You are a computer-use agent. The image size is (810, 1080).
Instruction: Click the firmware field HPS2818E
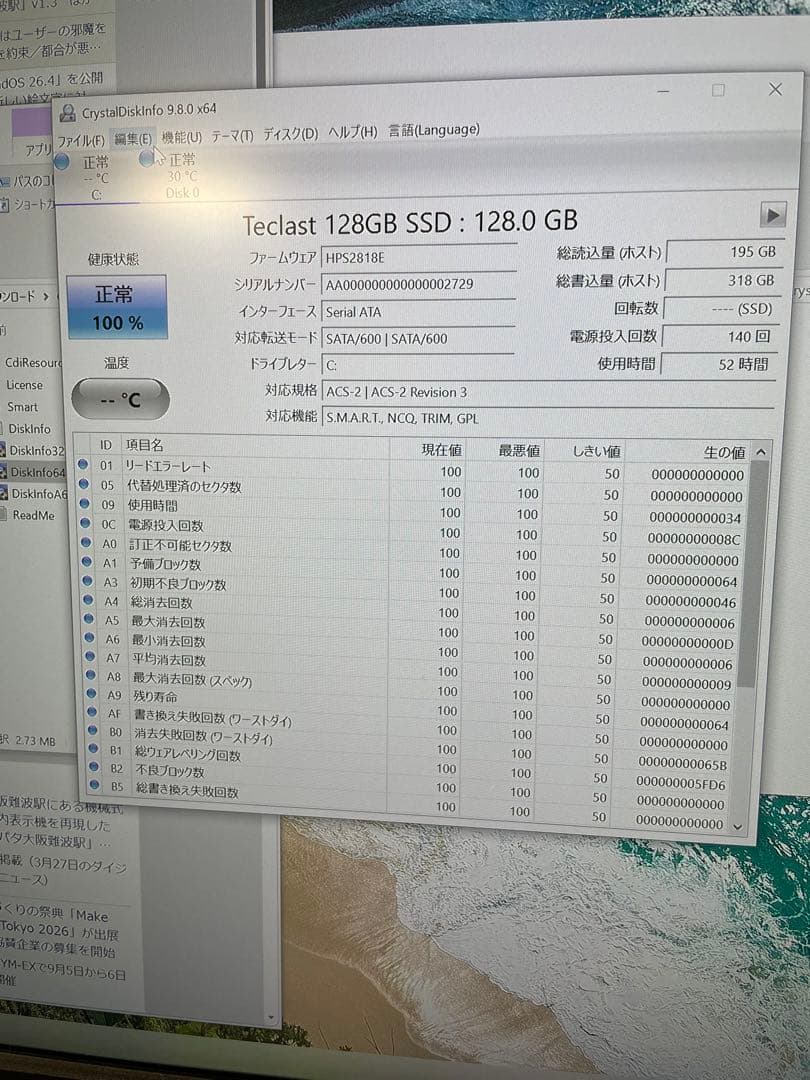(x=418, y=257)
